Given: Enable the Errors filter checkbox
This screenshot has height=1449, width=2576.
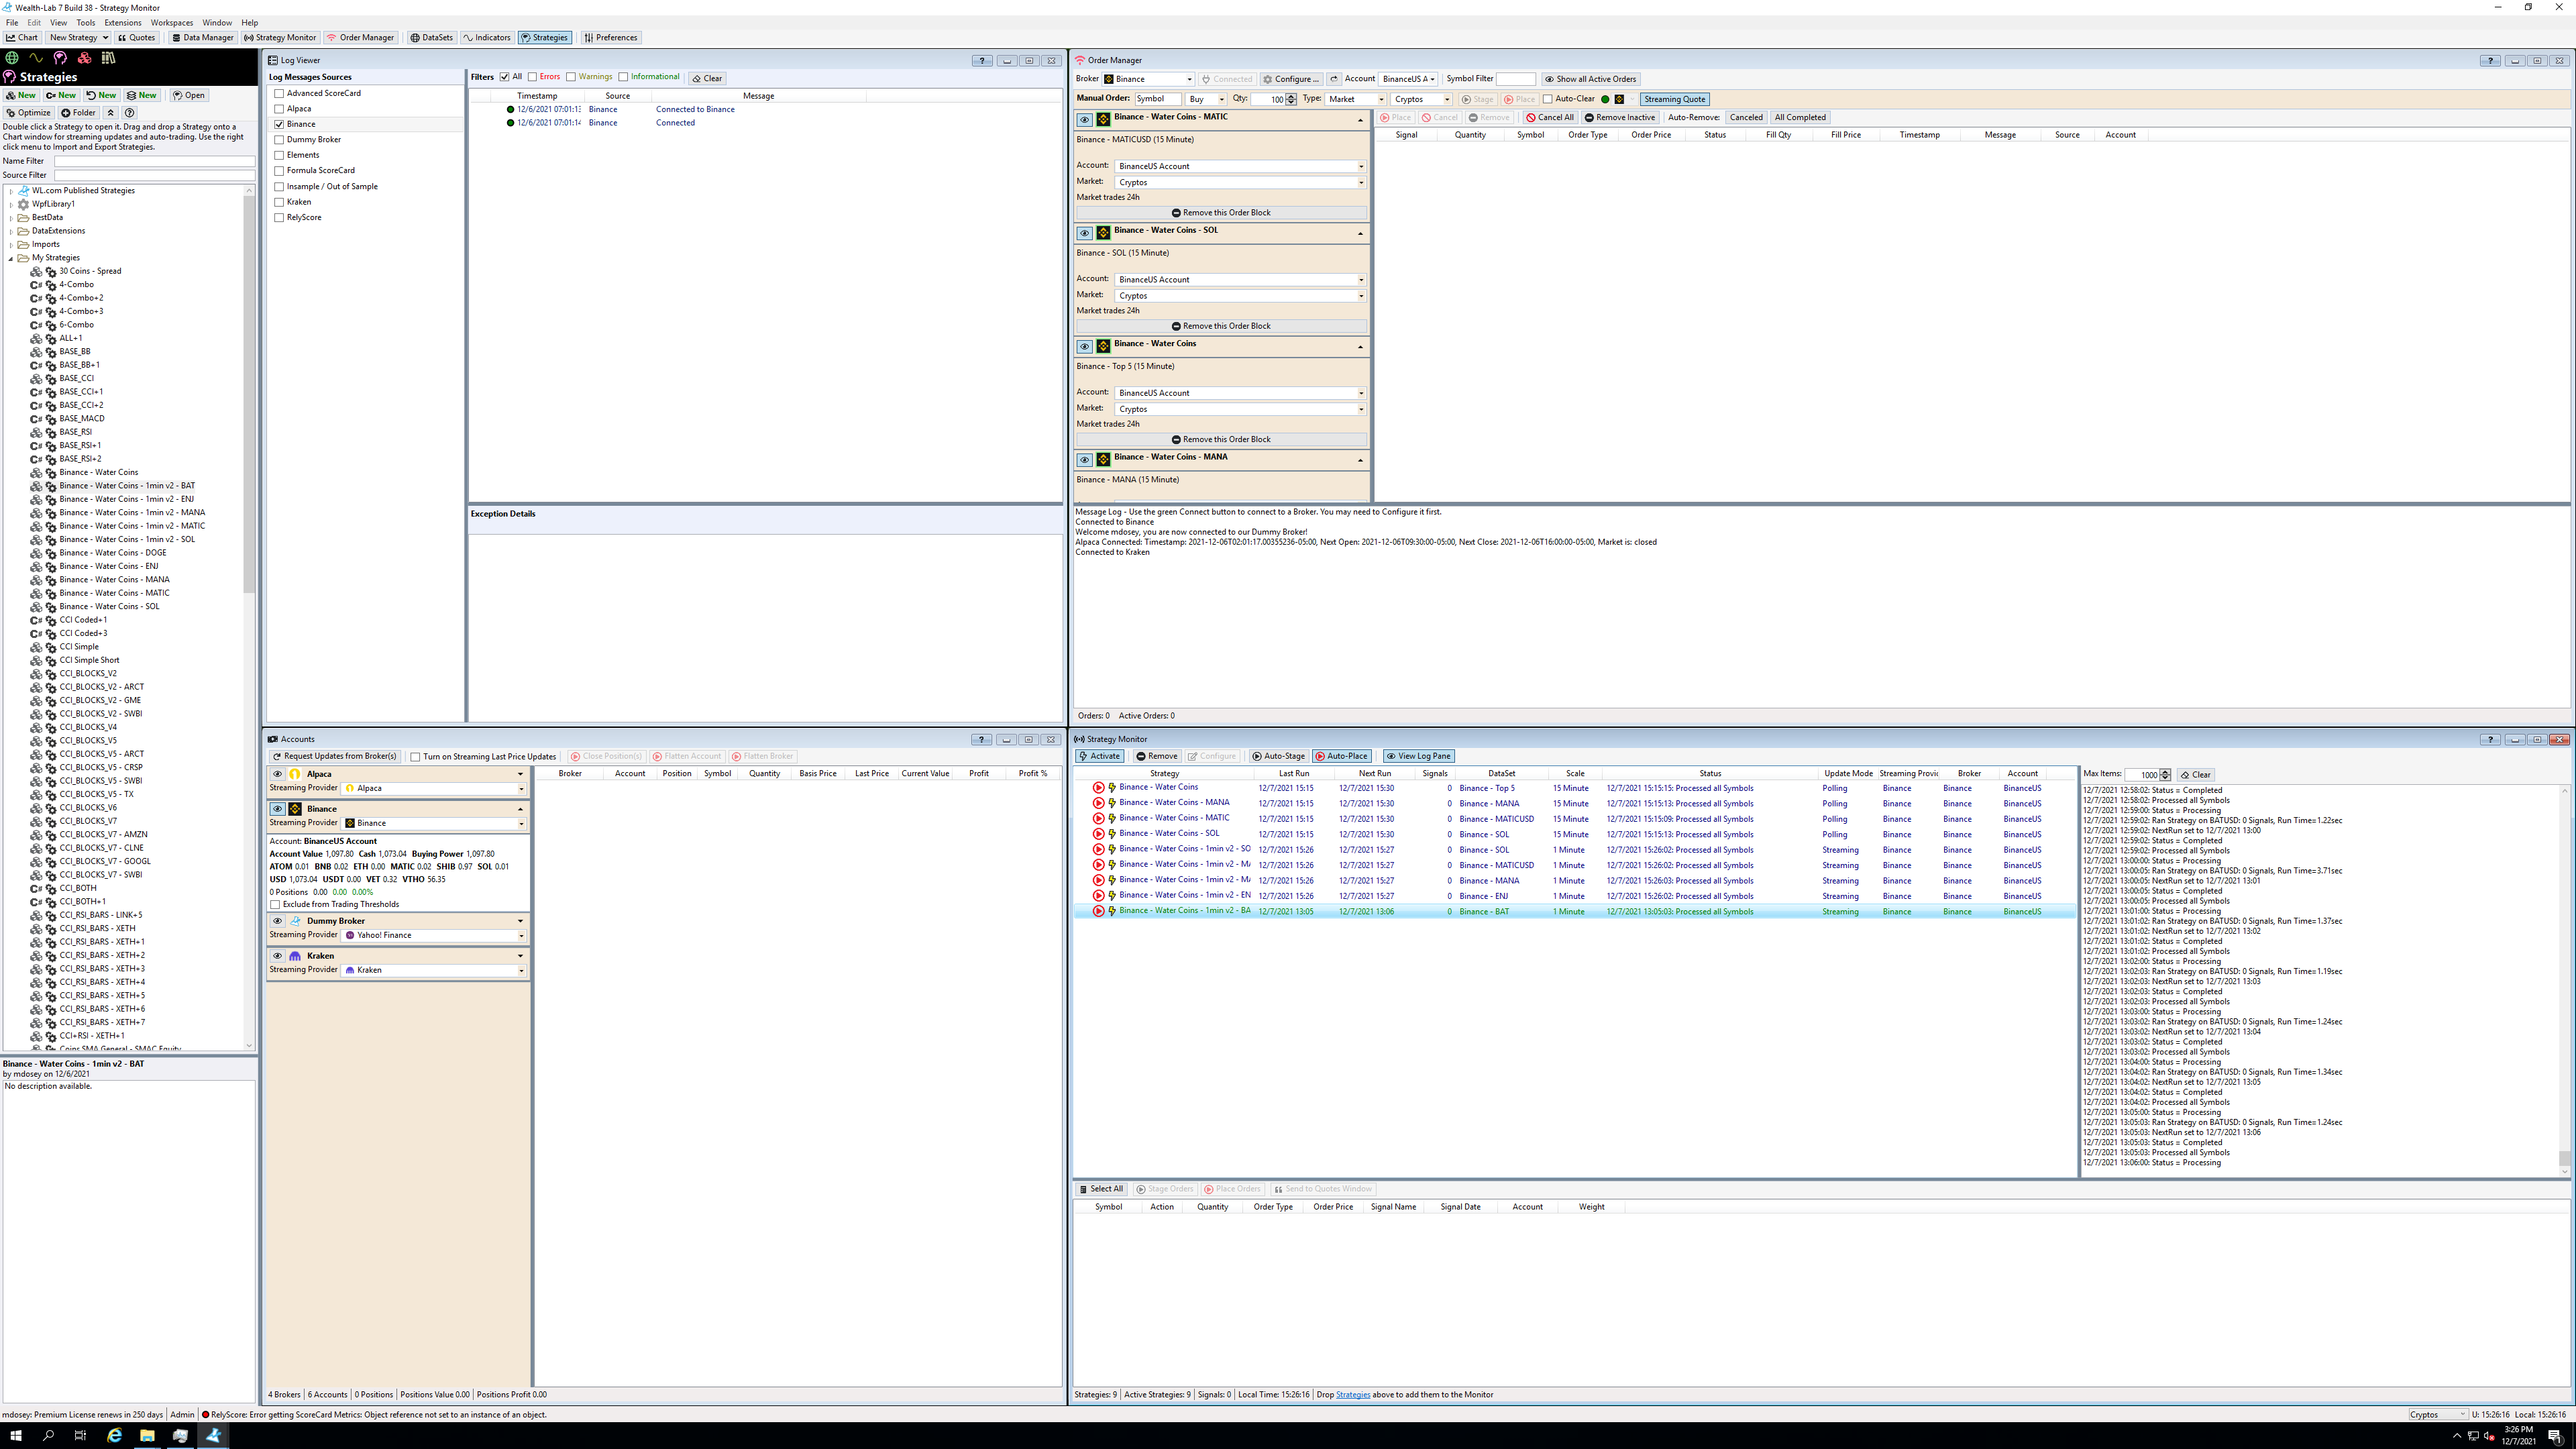Looking at the screenshot, I should pyautogui.click(x=533, y=77).
